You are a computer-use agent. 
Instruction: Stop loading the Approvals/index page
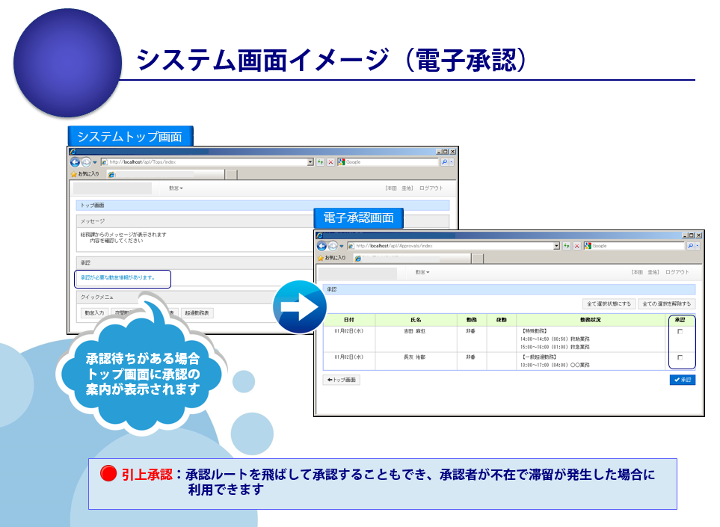pyautogui.click(x=577, y=246)
